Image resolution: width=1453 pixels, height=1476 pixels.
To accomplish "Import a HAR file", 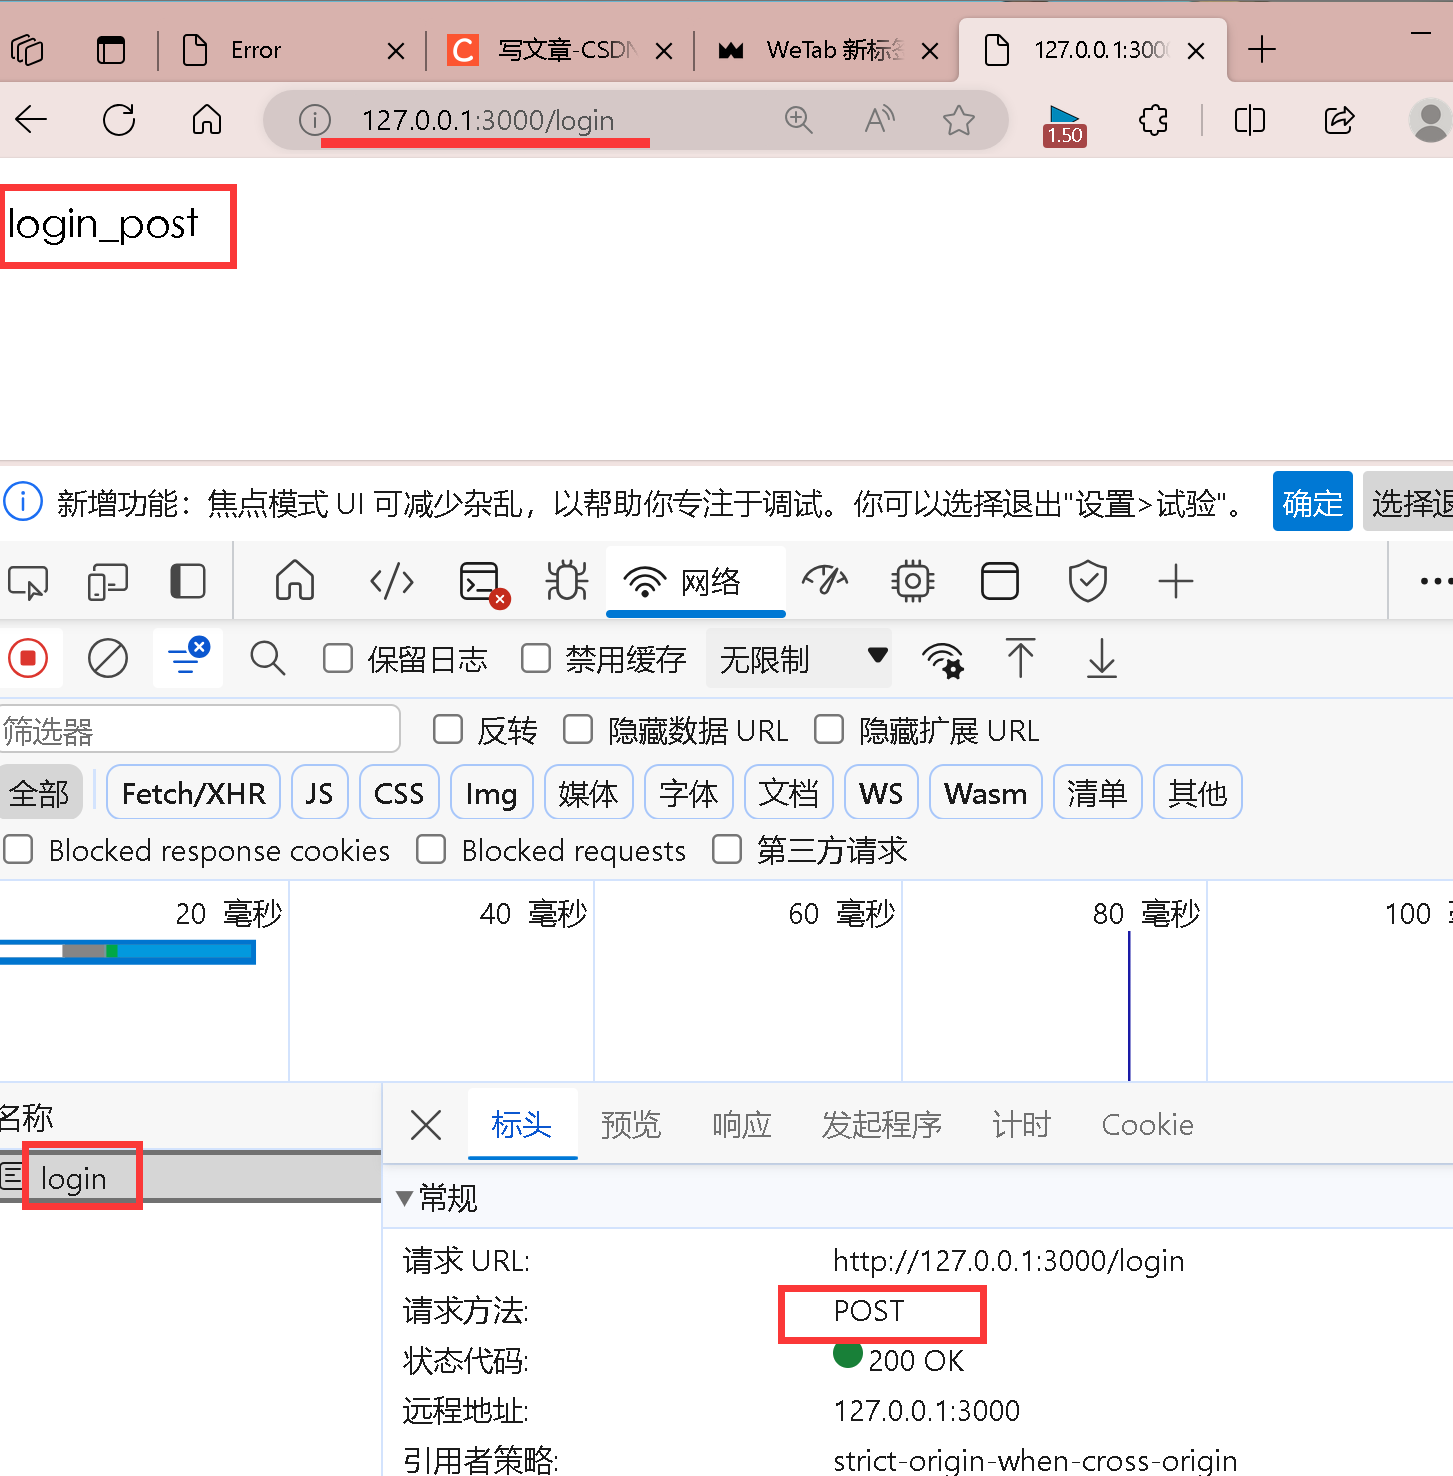I will point(1020,658).
